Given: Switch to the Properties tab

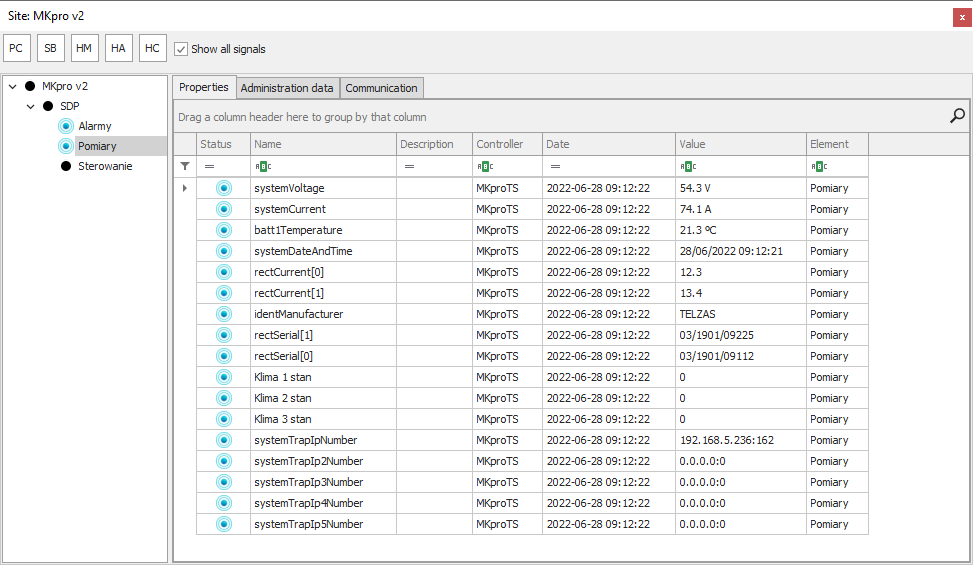Looking at the screenshot, I should coord(204,87).
